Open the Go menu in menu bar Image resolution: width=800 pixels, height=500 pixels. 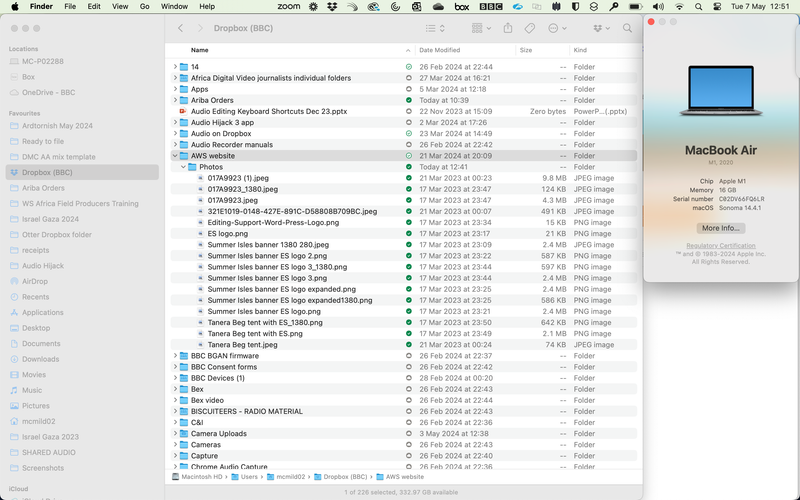pos(145,6)
